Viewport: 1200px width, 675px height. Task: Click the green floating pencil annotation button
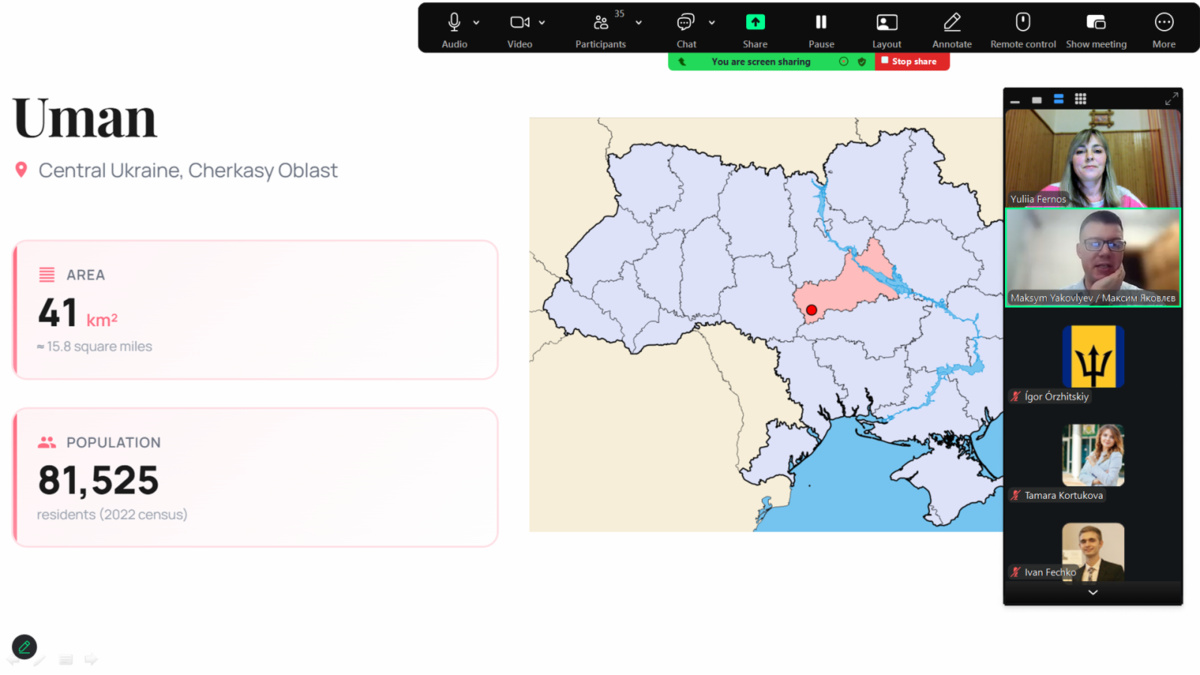pyautogui.click(x=24, y=647)
